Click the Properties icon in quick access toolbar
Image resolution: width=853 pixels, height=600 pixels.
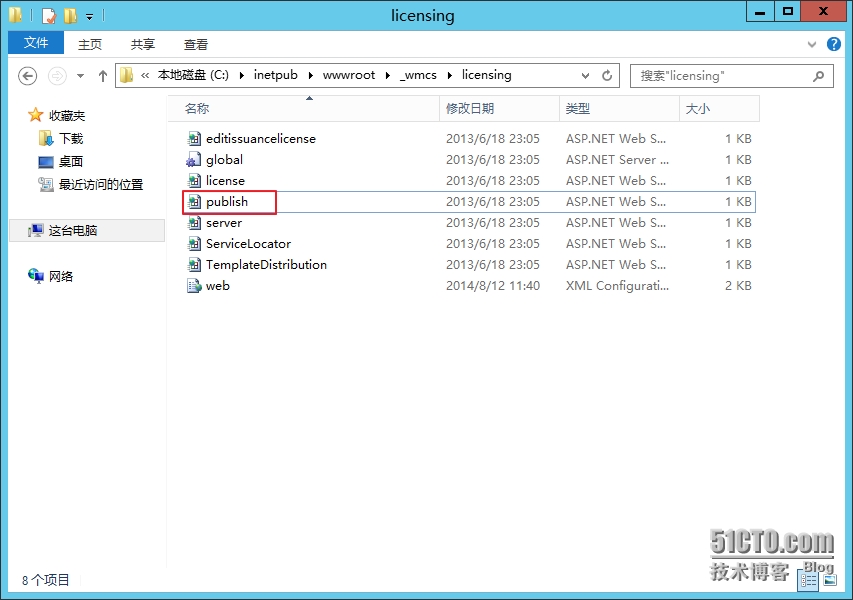coord(48,16)
